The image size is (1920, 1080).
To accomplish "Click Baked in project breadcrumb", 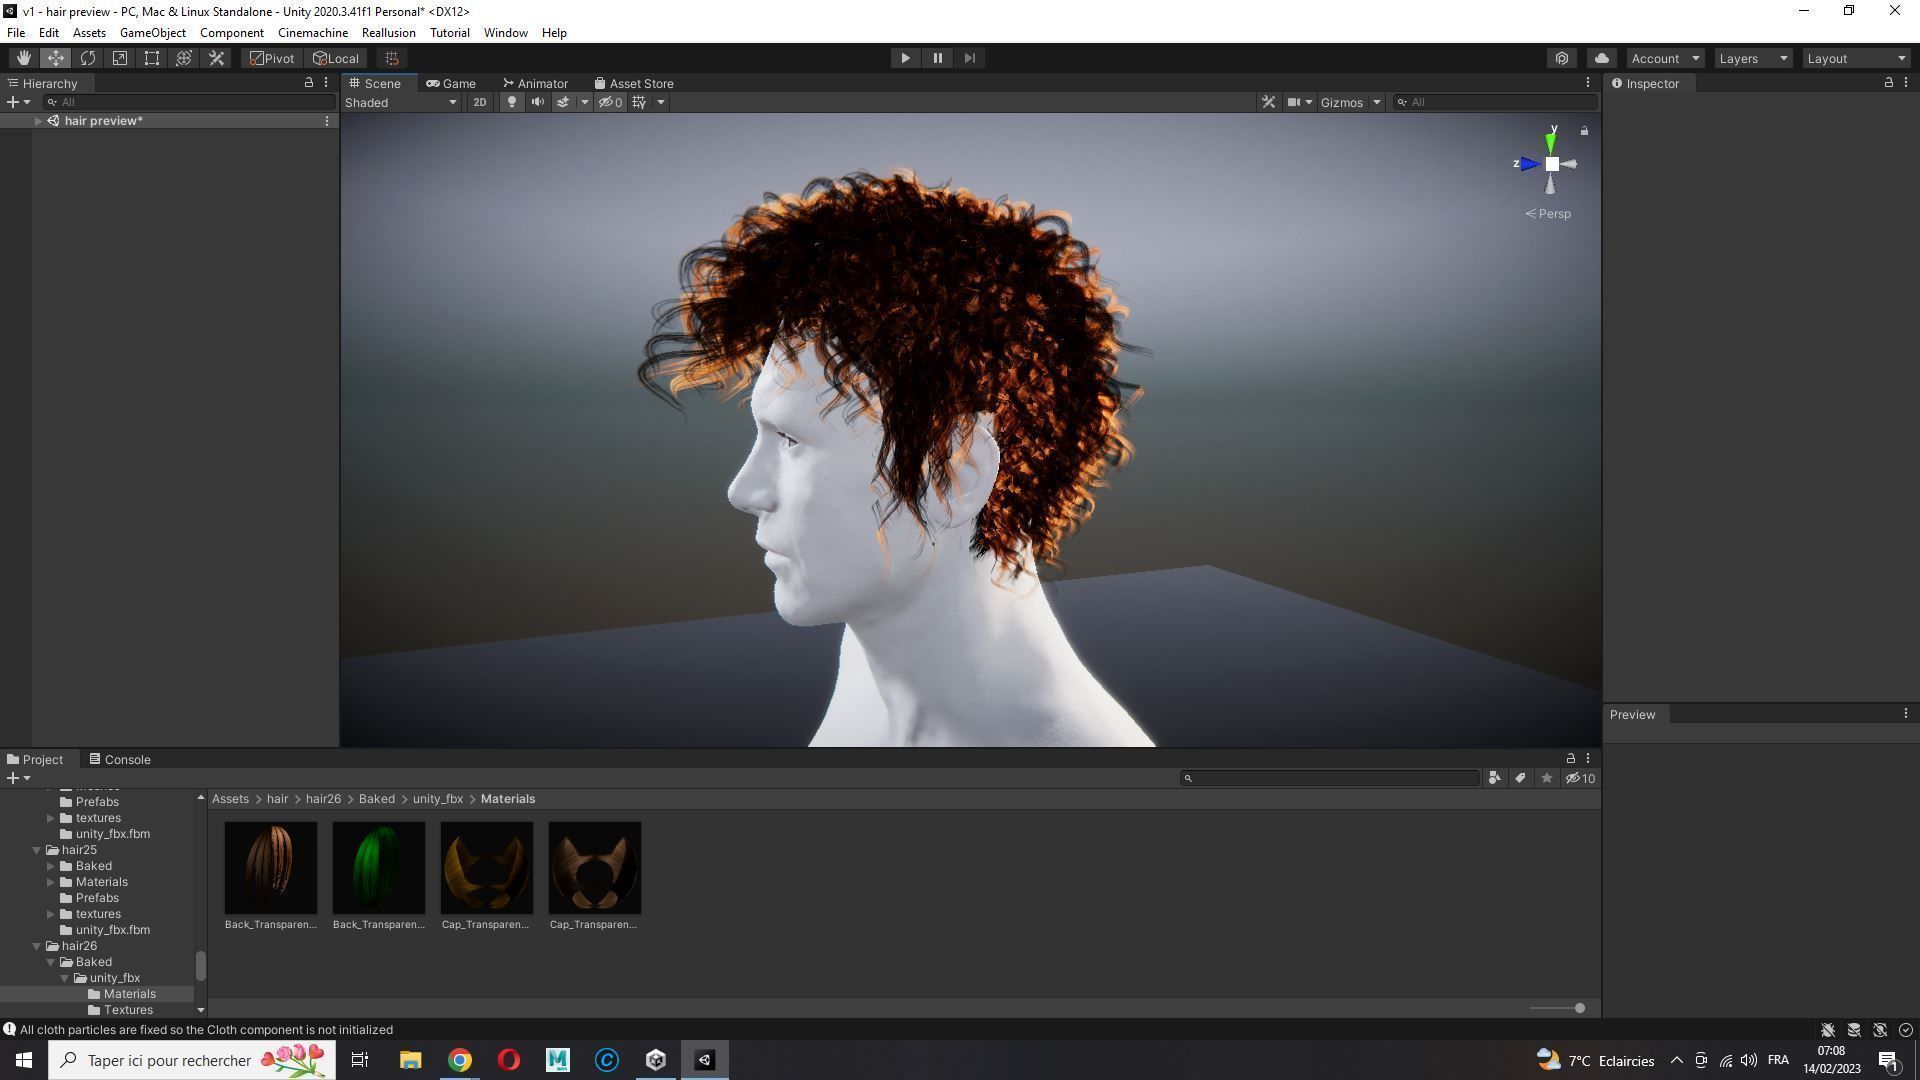I will (x=377, y=799).
